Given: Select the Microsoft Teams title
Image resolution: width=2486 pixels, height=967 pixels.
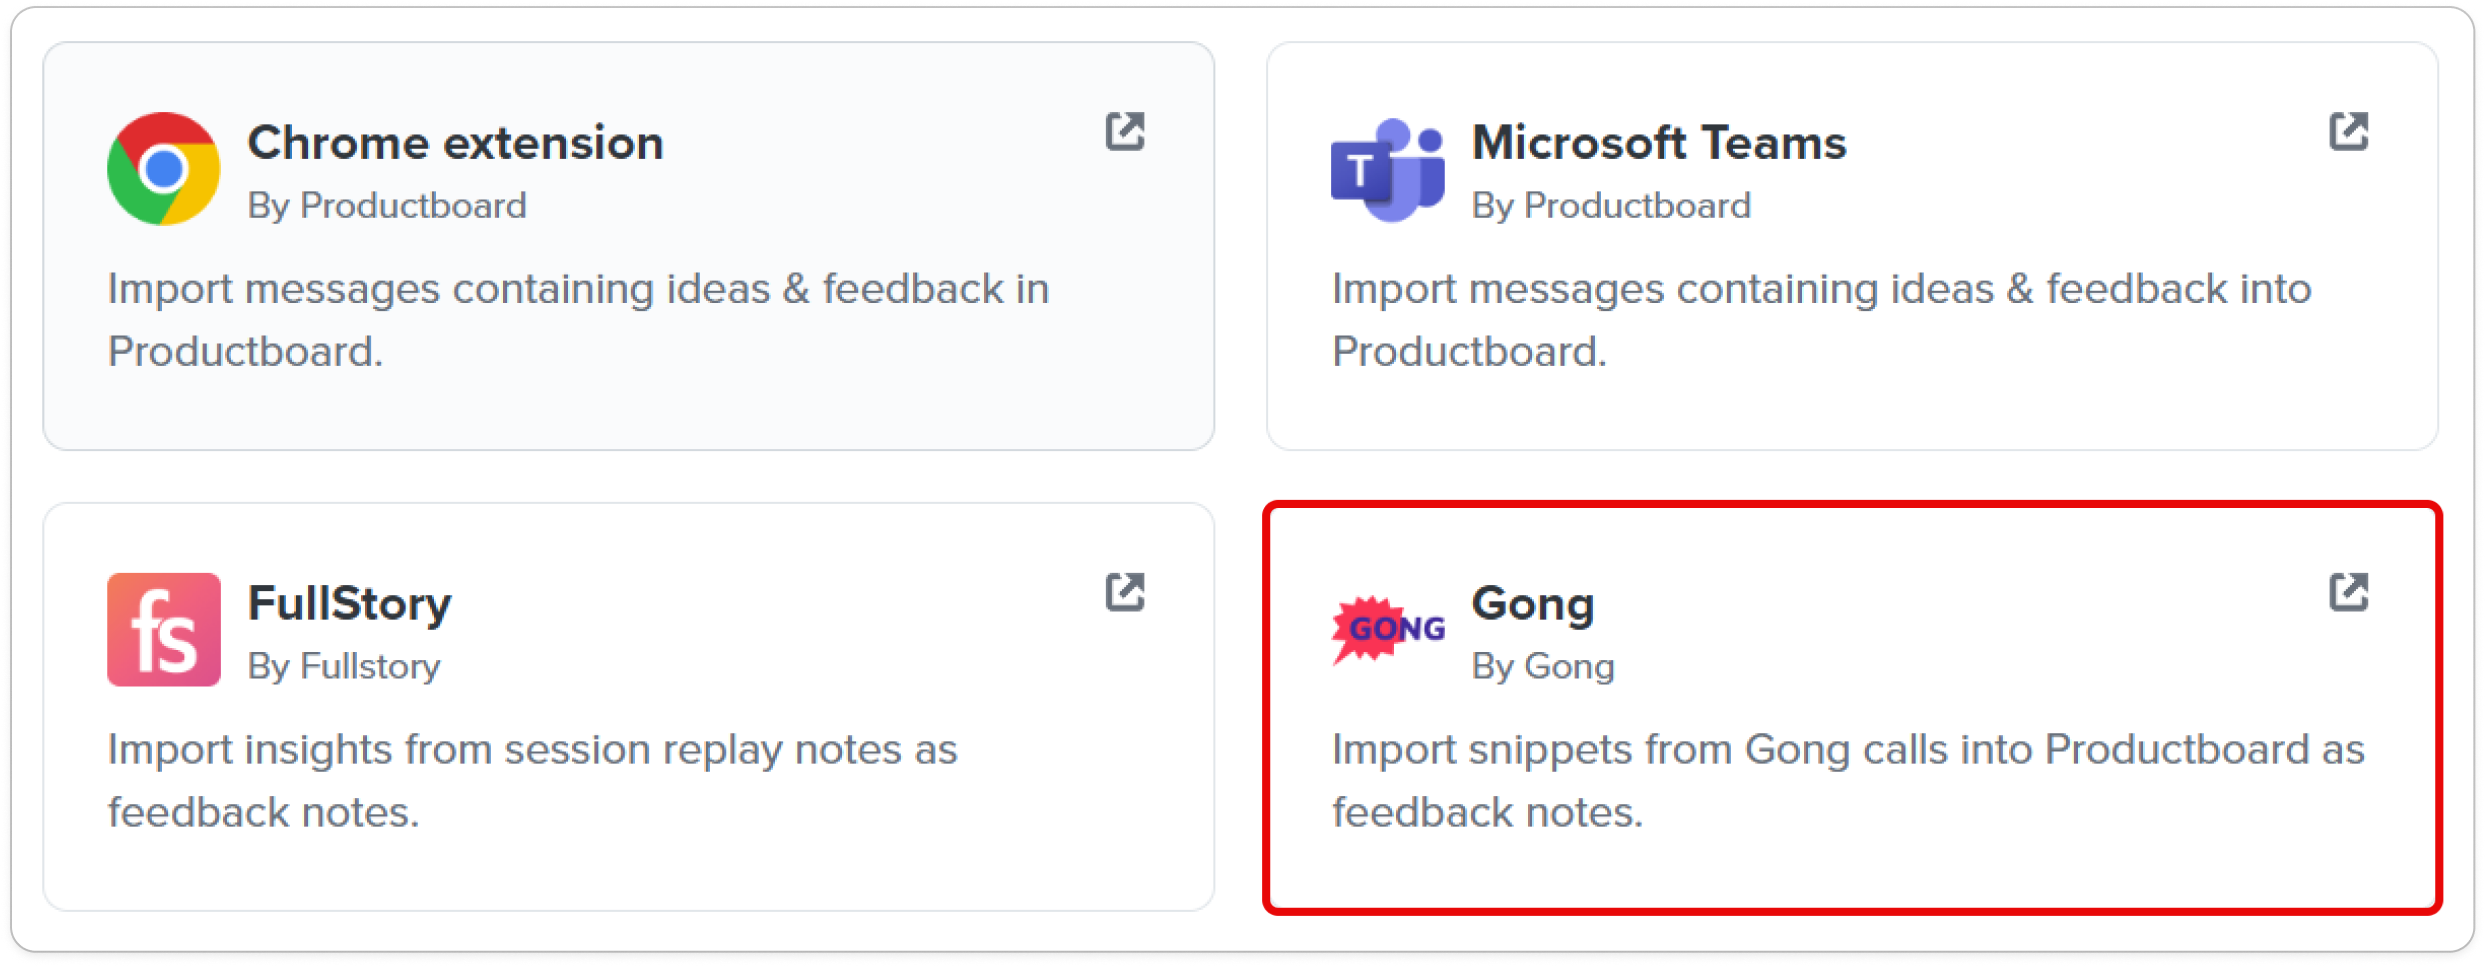Looking at the screenshot, I should point(1659,143).
